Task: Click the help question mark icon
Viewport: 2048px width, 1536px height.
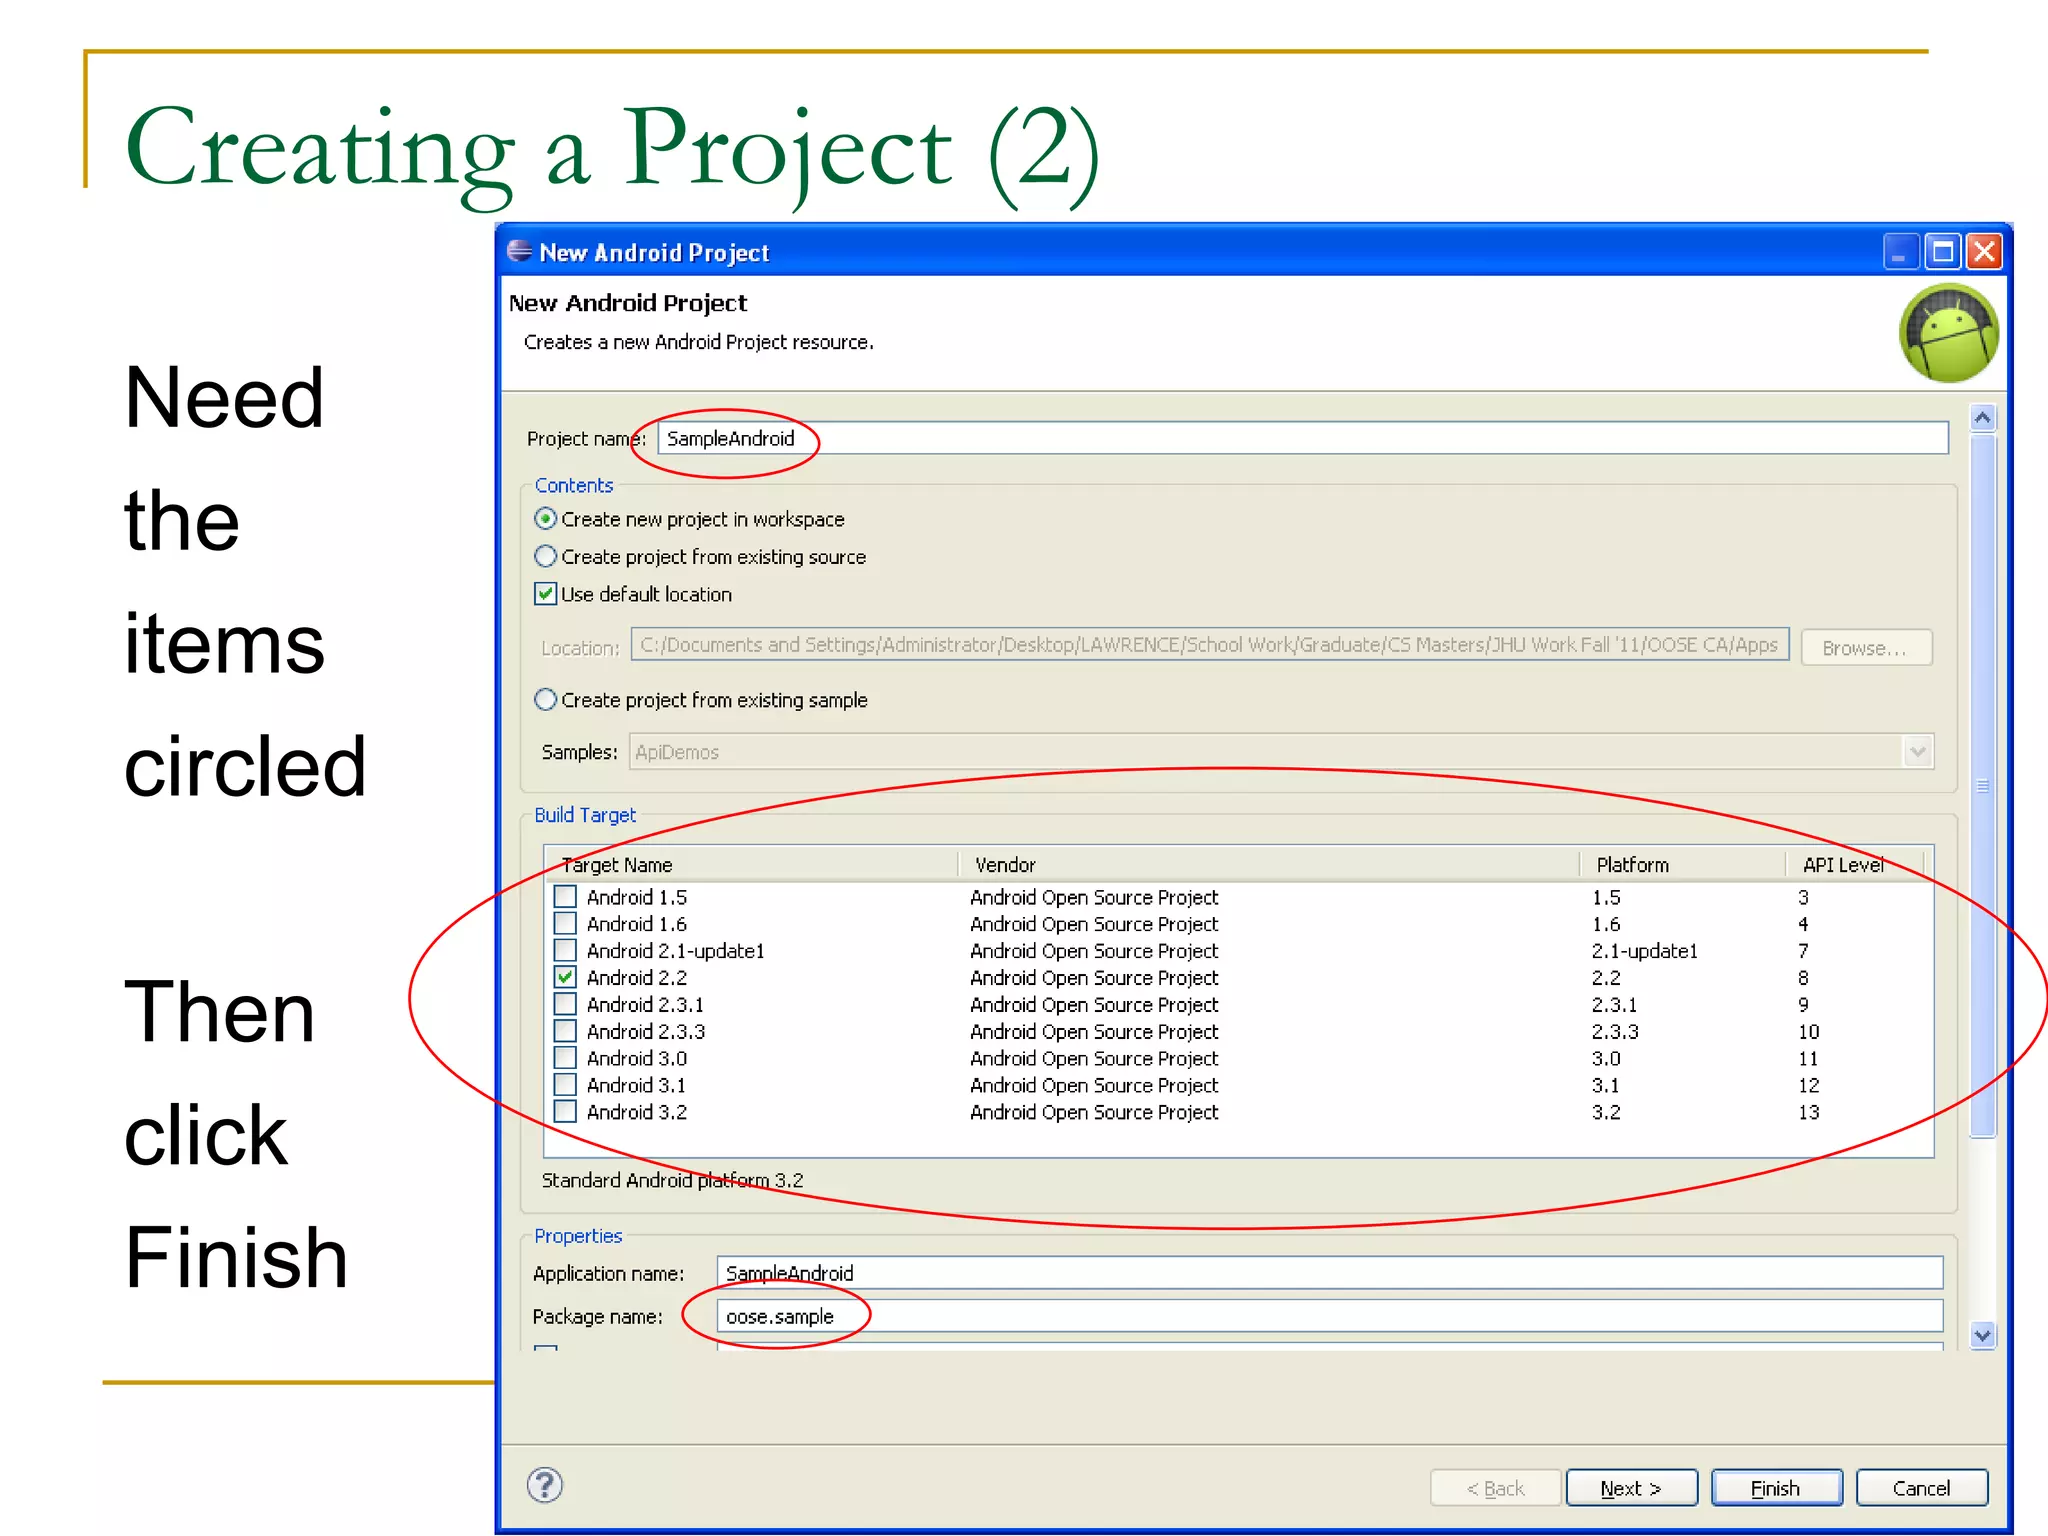Action: coord(545,1485)
